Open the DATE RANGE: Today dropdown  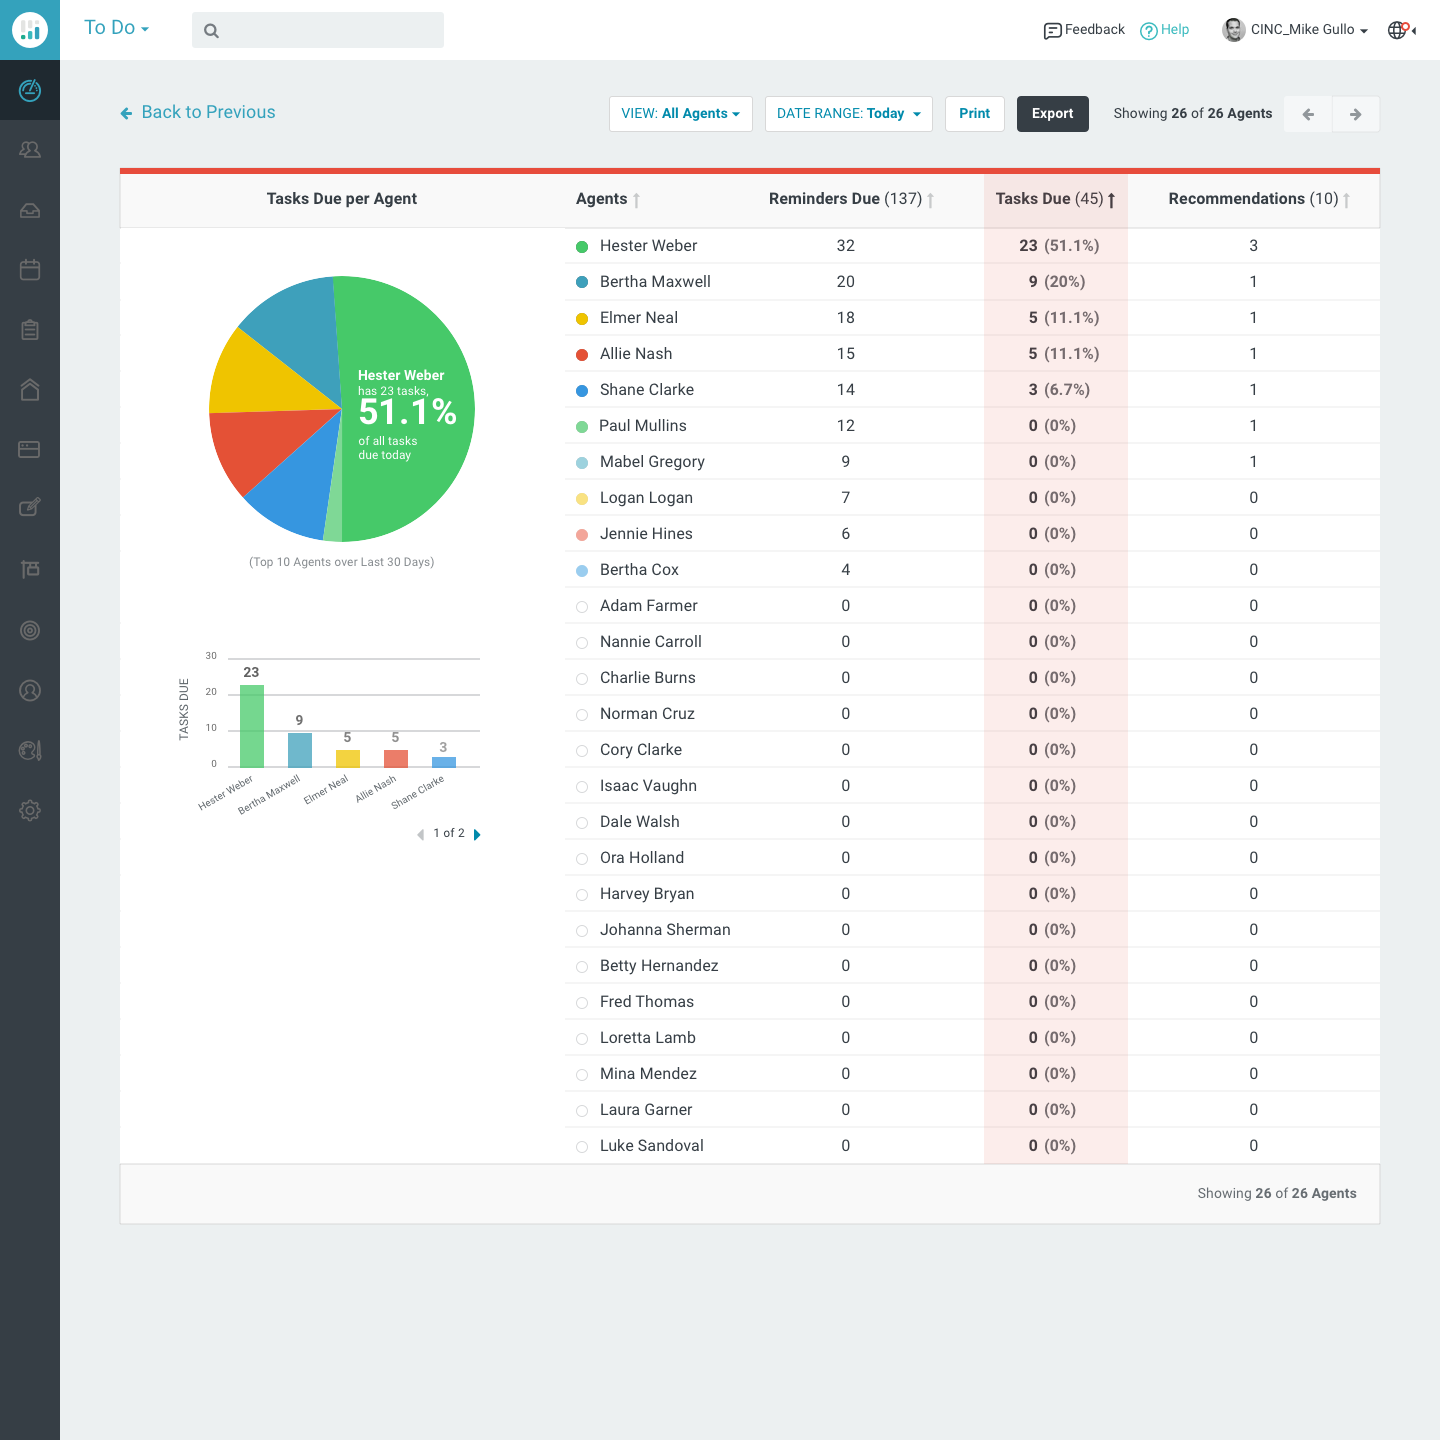coord(849,114)
